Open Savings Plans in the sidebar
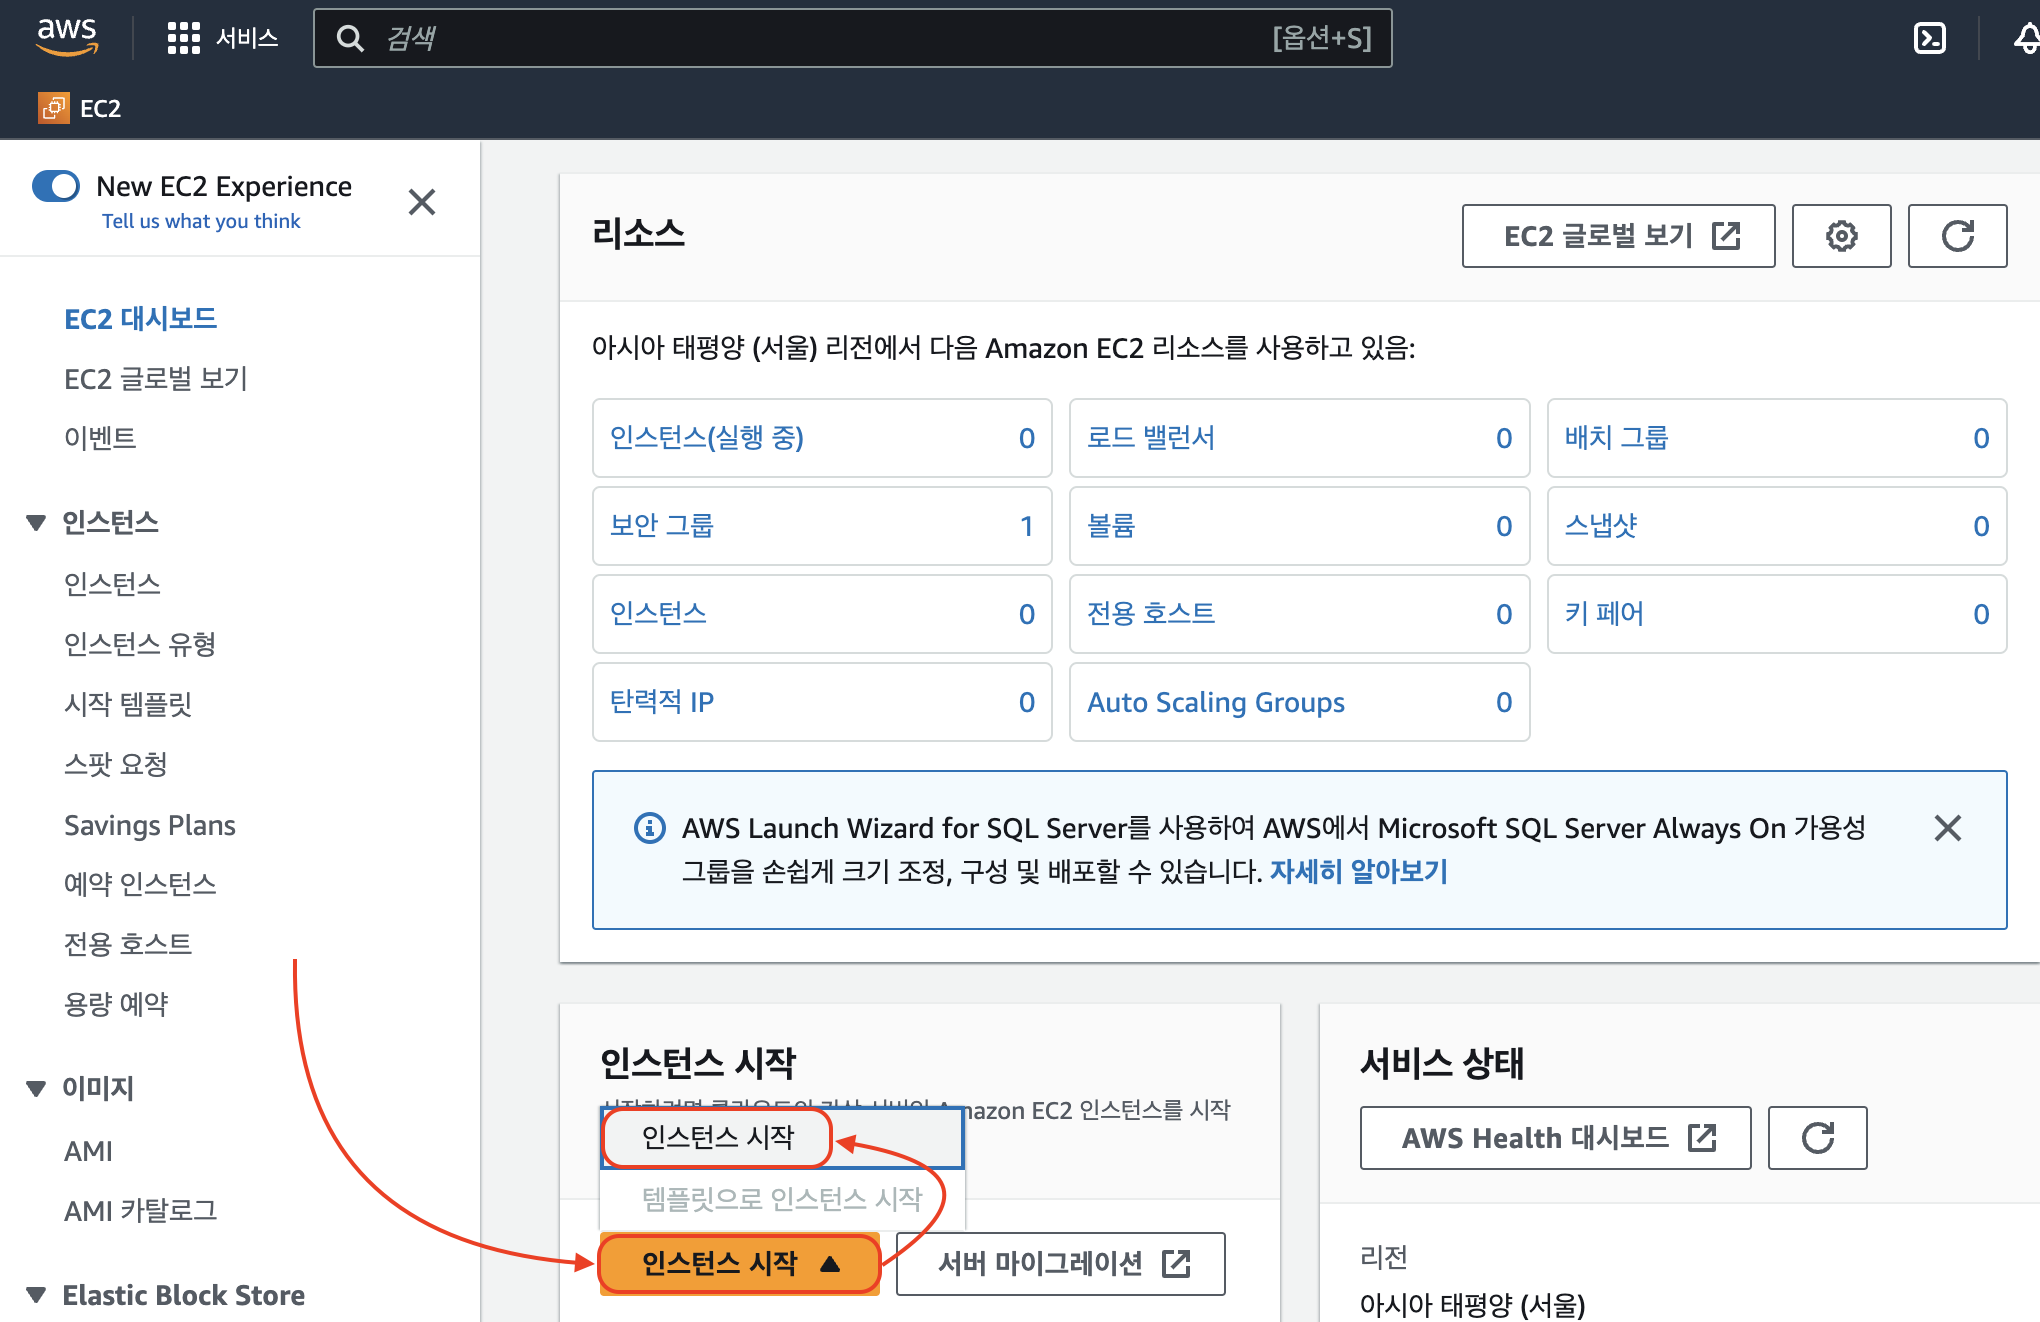 pyautogui.click(x=150, y=825)
